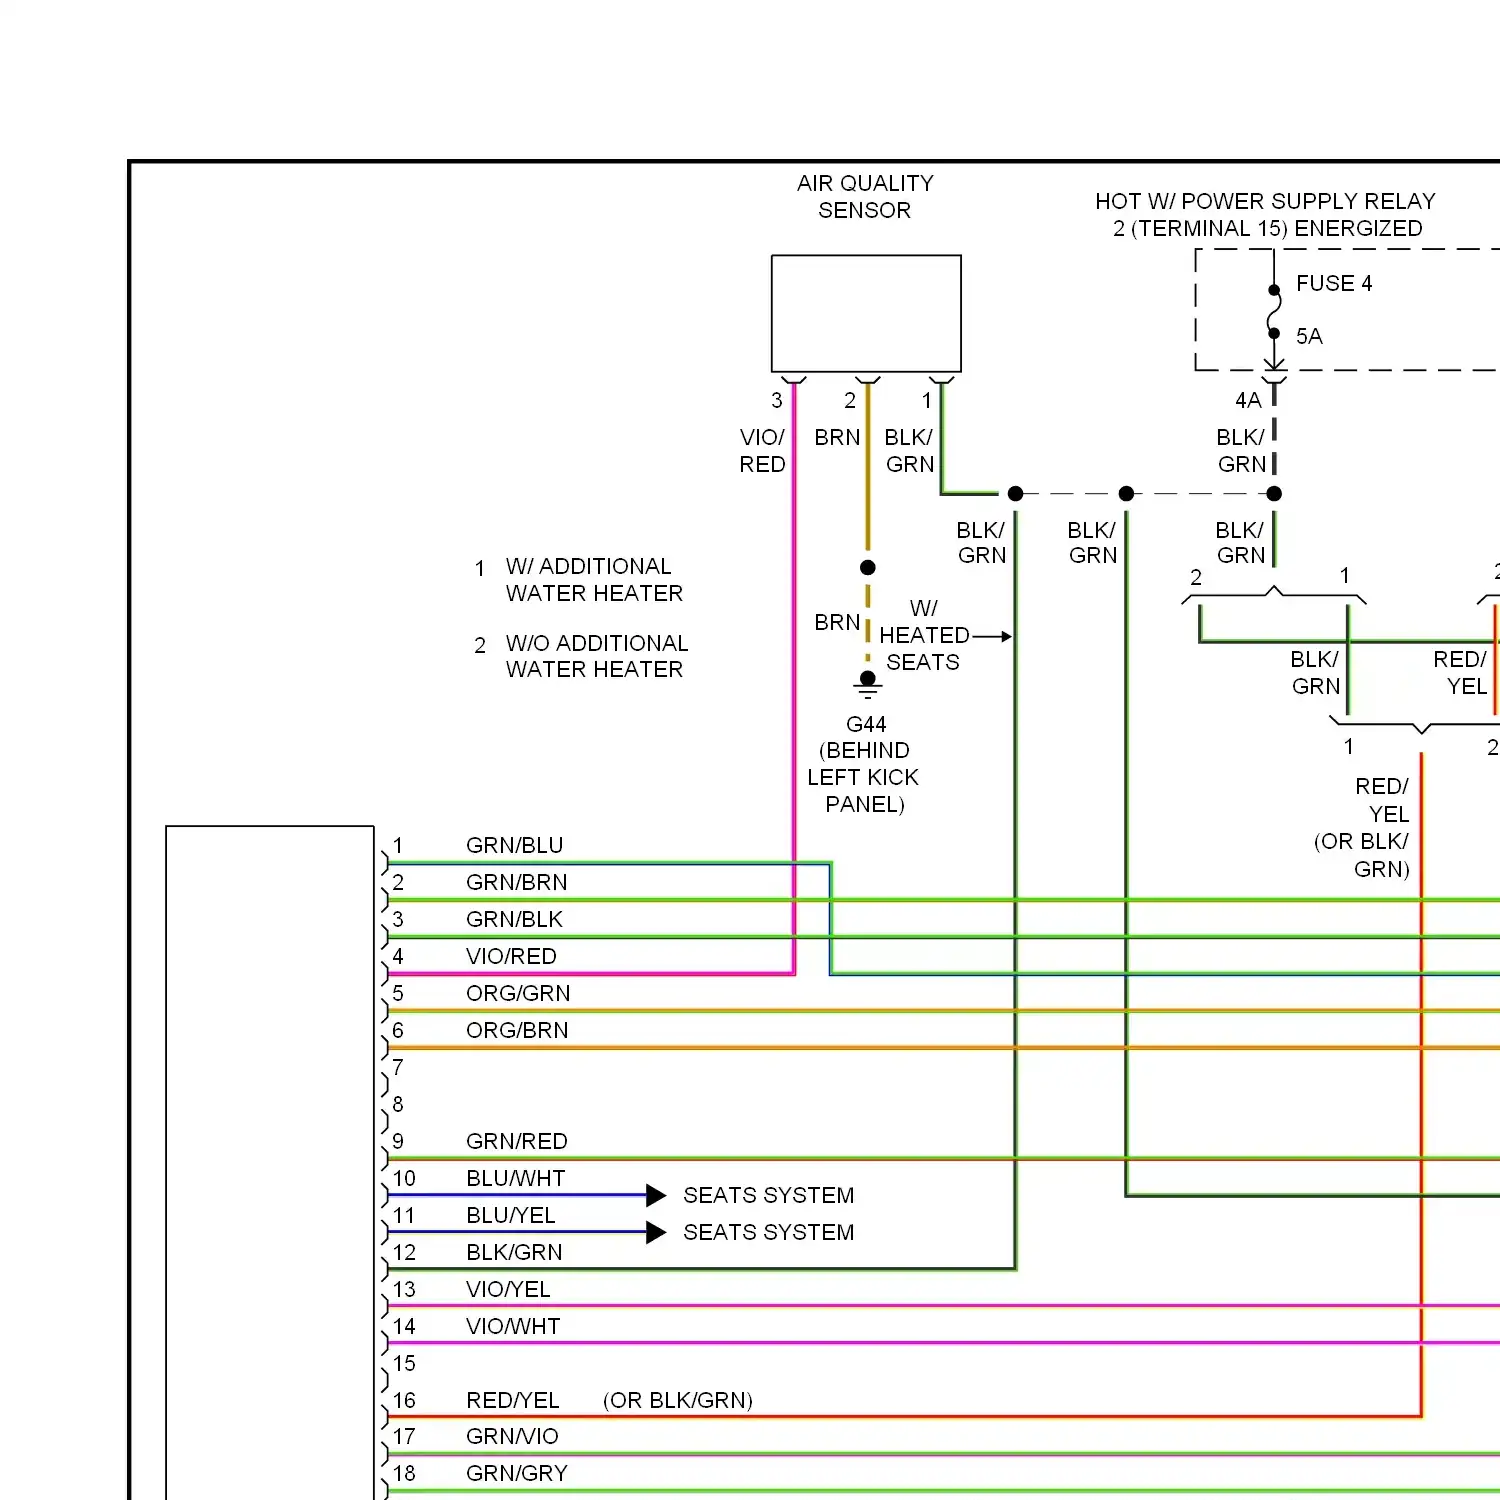Screen dimensions: 1500x1500
Task: Click the G44 behind left kick panel label
Action: (x=865, y=764)
